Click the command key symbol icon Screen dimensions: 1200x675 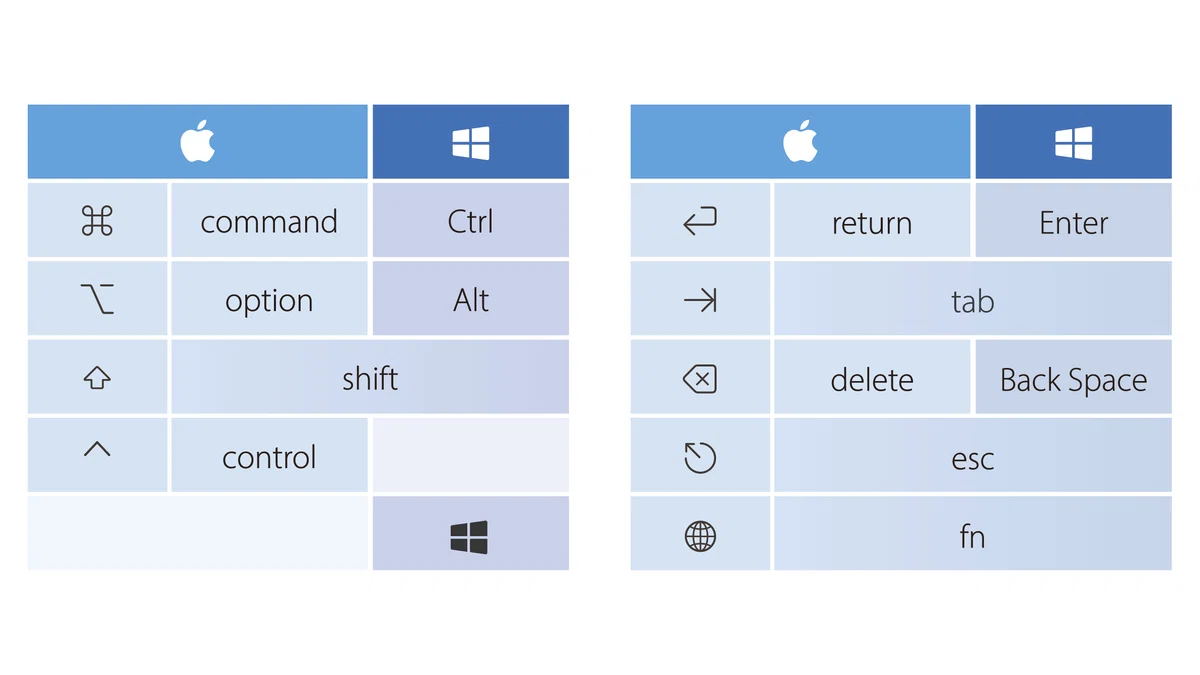97,221
